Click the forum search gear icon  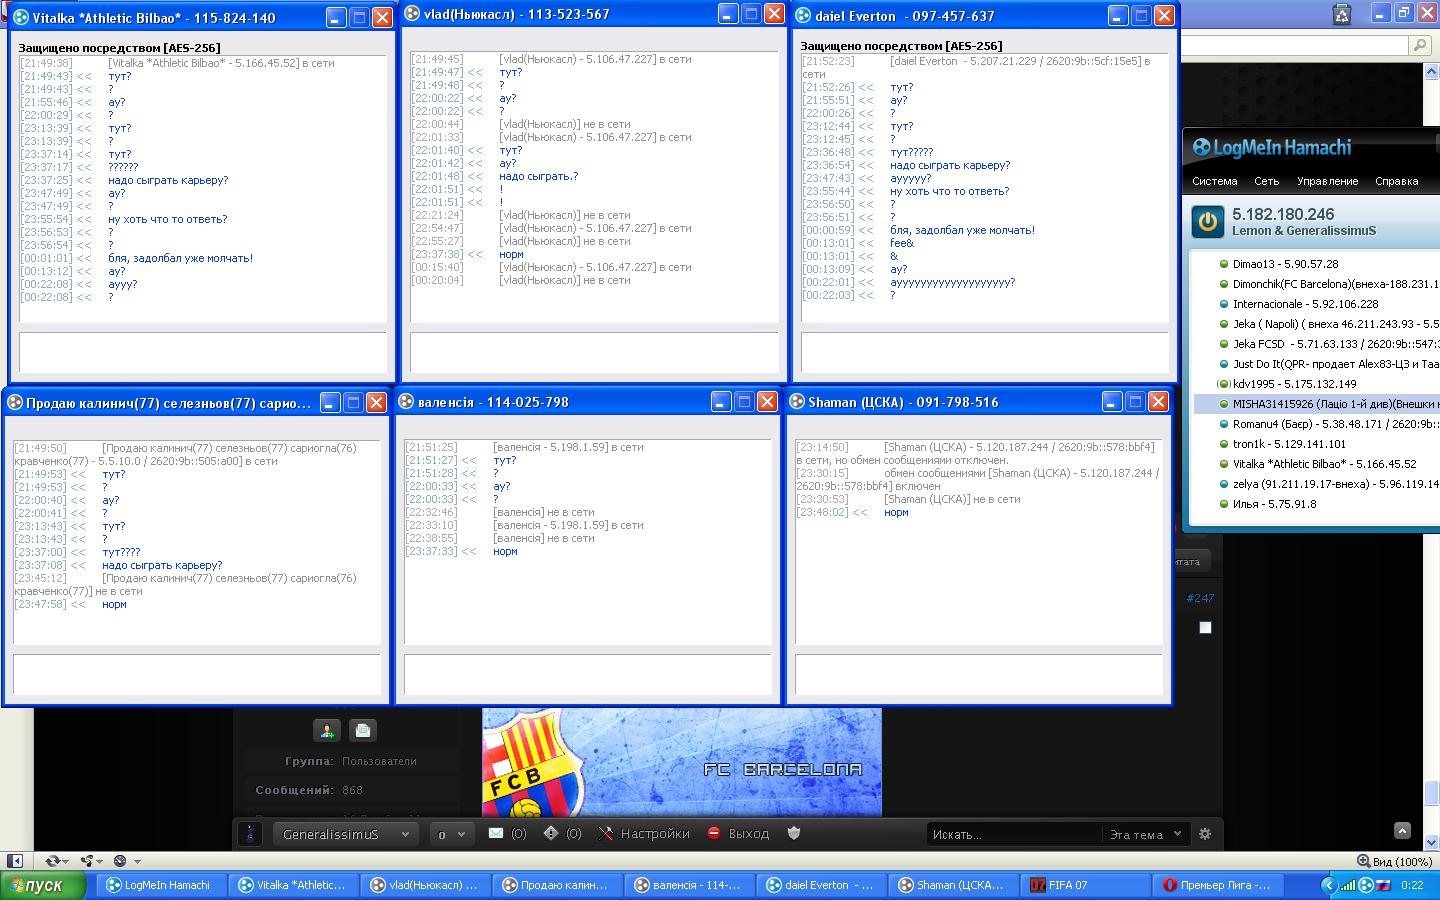click(1205, 834)
